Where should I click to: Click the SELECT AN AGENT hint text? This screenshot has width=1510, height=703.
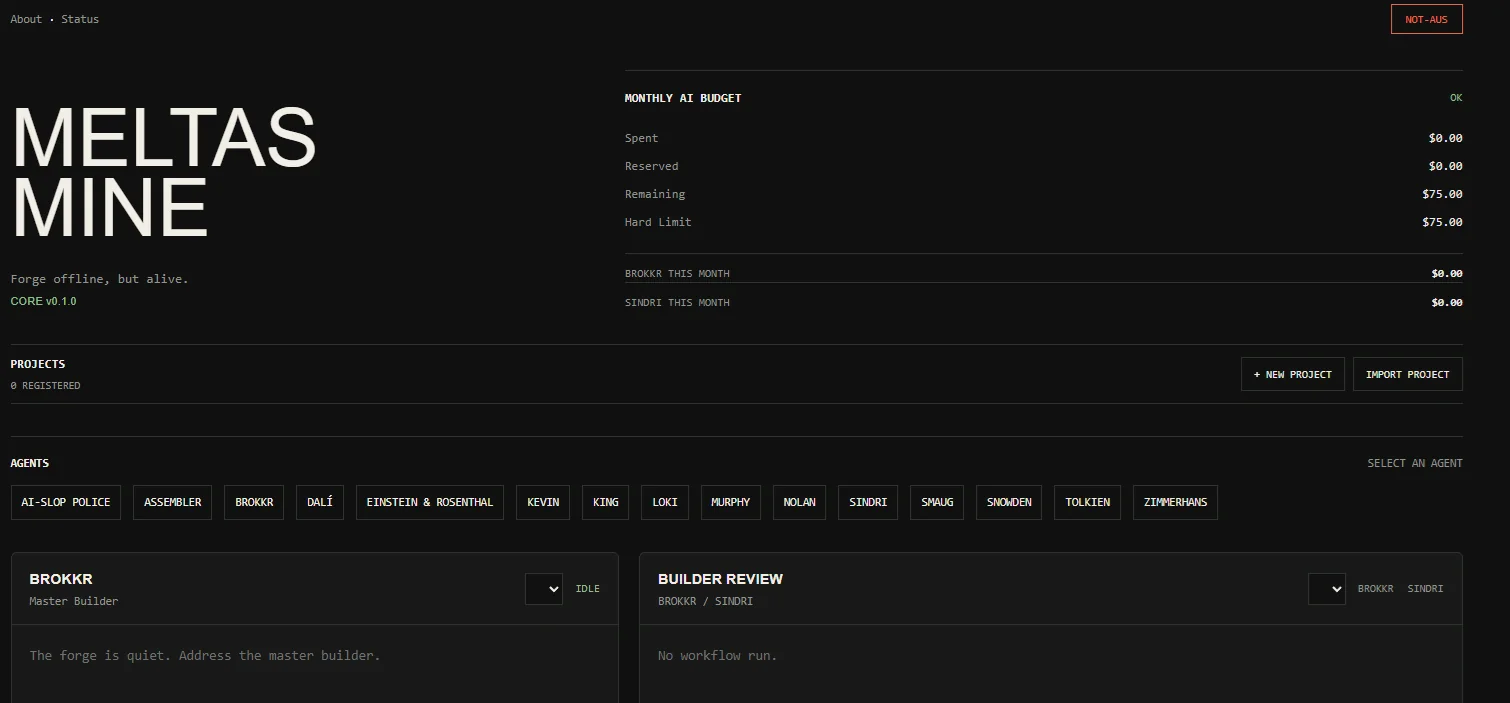(x=1415, y=463)
